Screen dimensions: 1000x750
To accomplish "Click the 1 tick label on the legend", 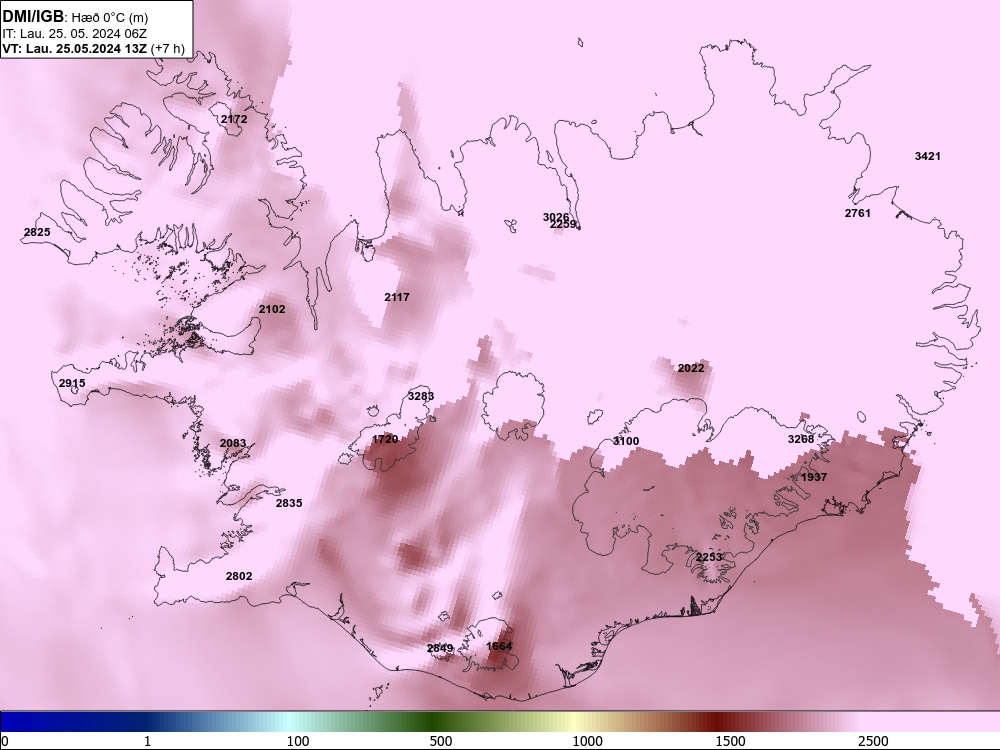I will (x=147, y=741).
